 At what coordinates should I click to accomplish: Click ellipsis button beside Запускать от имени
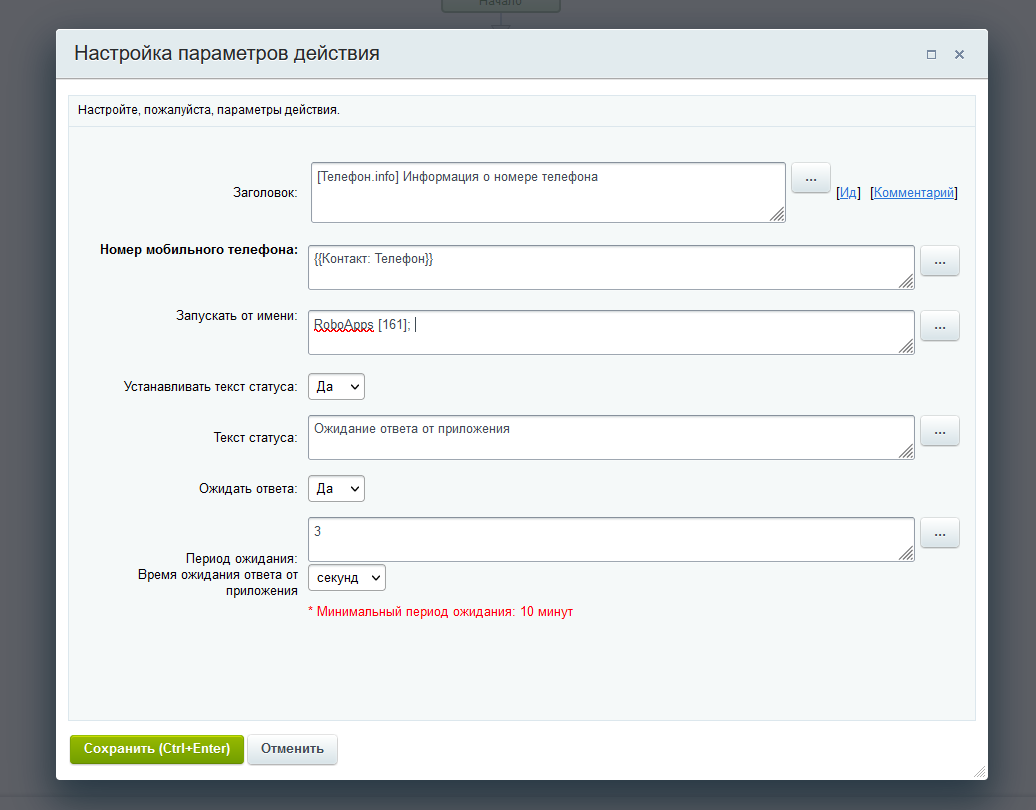(x=939, y=325)
